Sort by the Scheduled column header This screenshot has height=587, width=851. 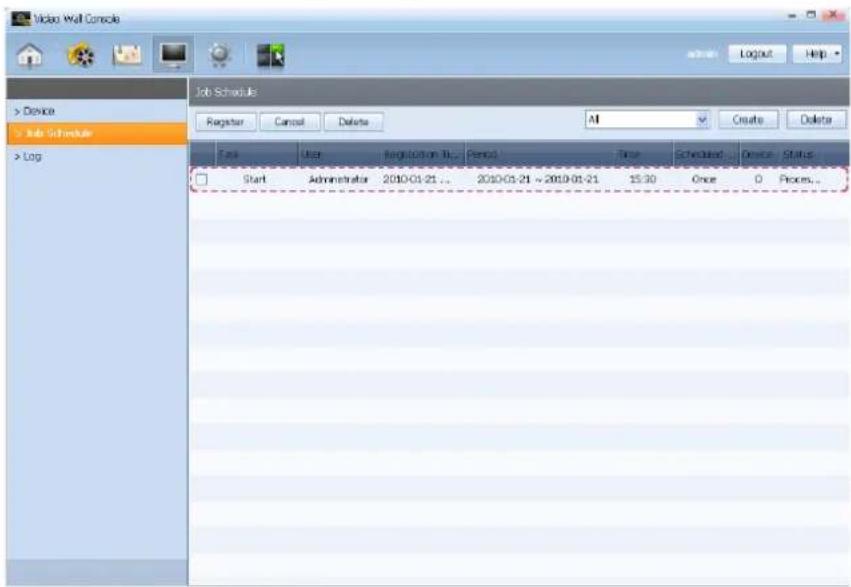click(706, 154)
